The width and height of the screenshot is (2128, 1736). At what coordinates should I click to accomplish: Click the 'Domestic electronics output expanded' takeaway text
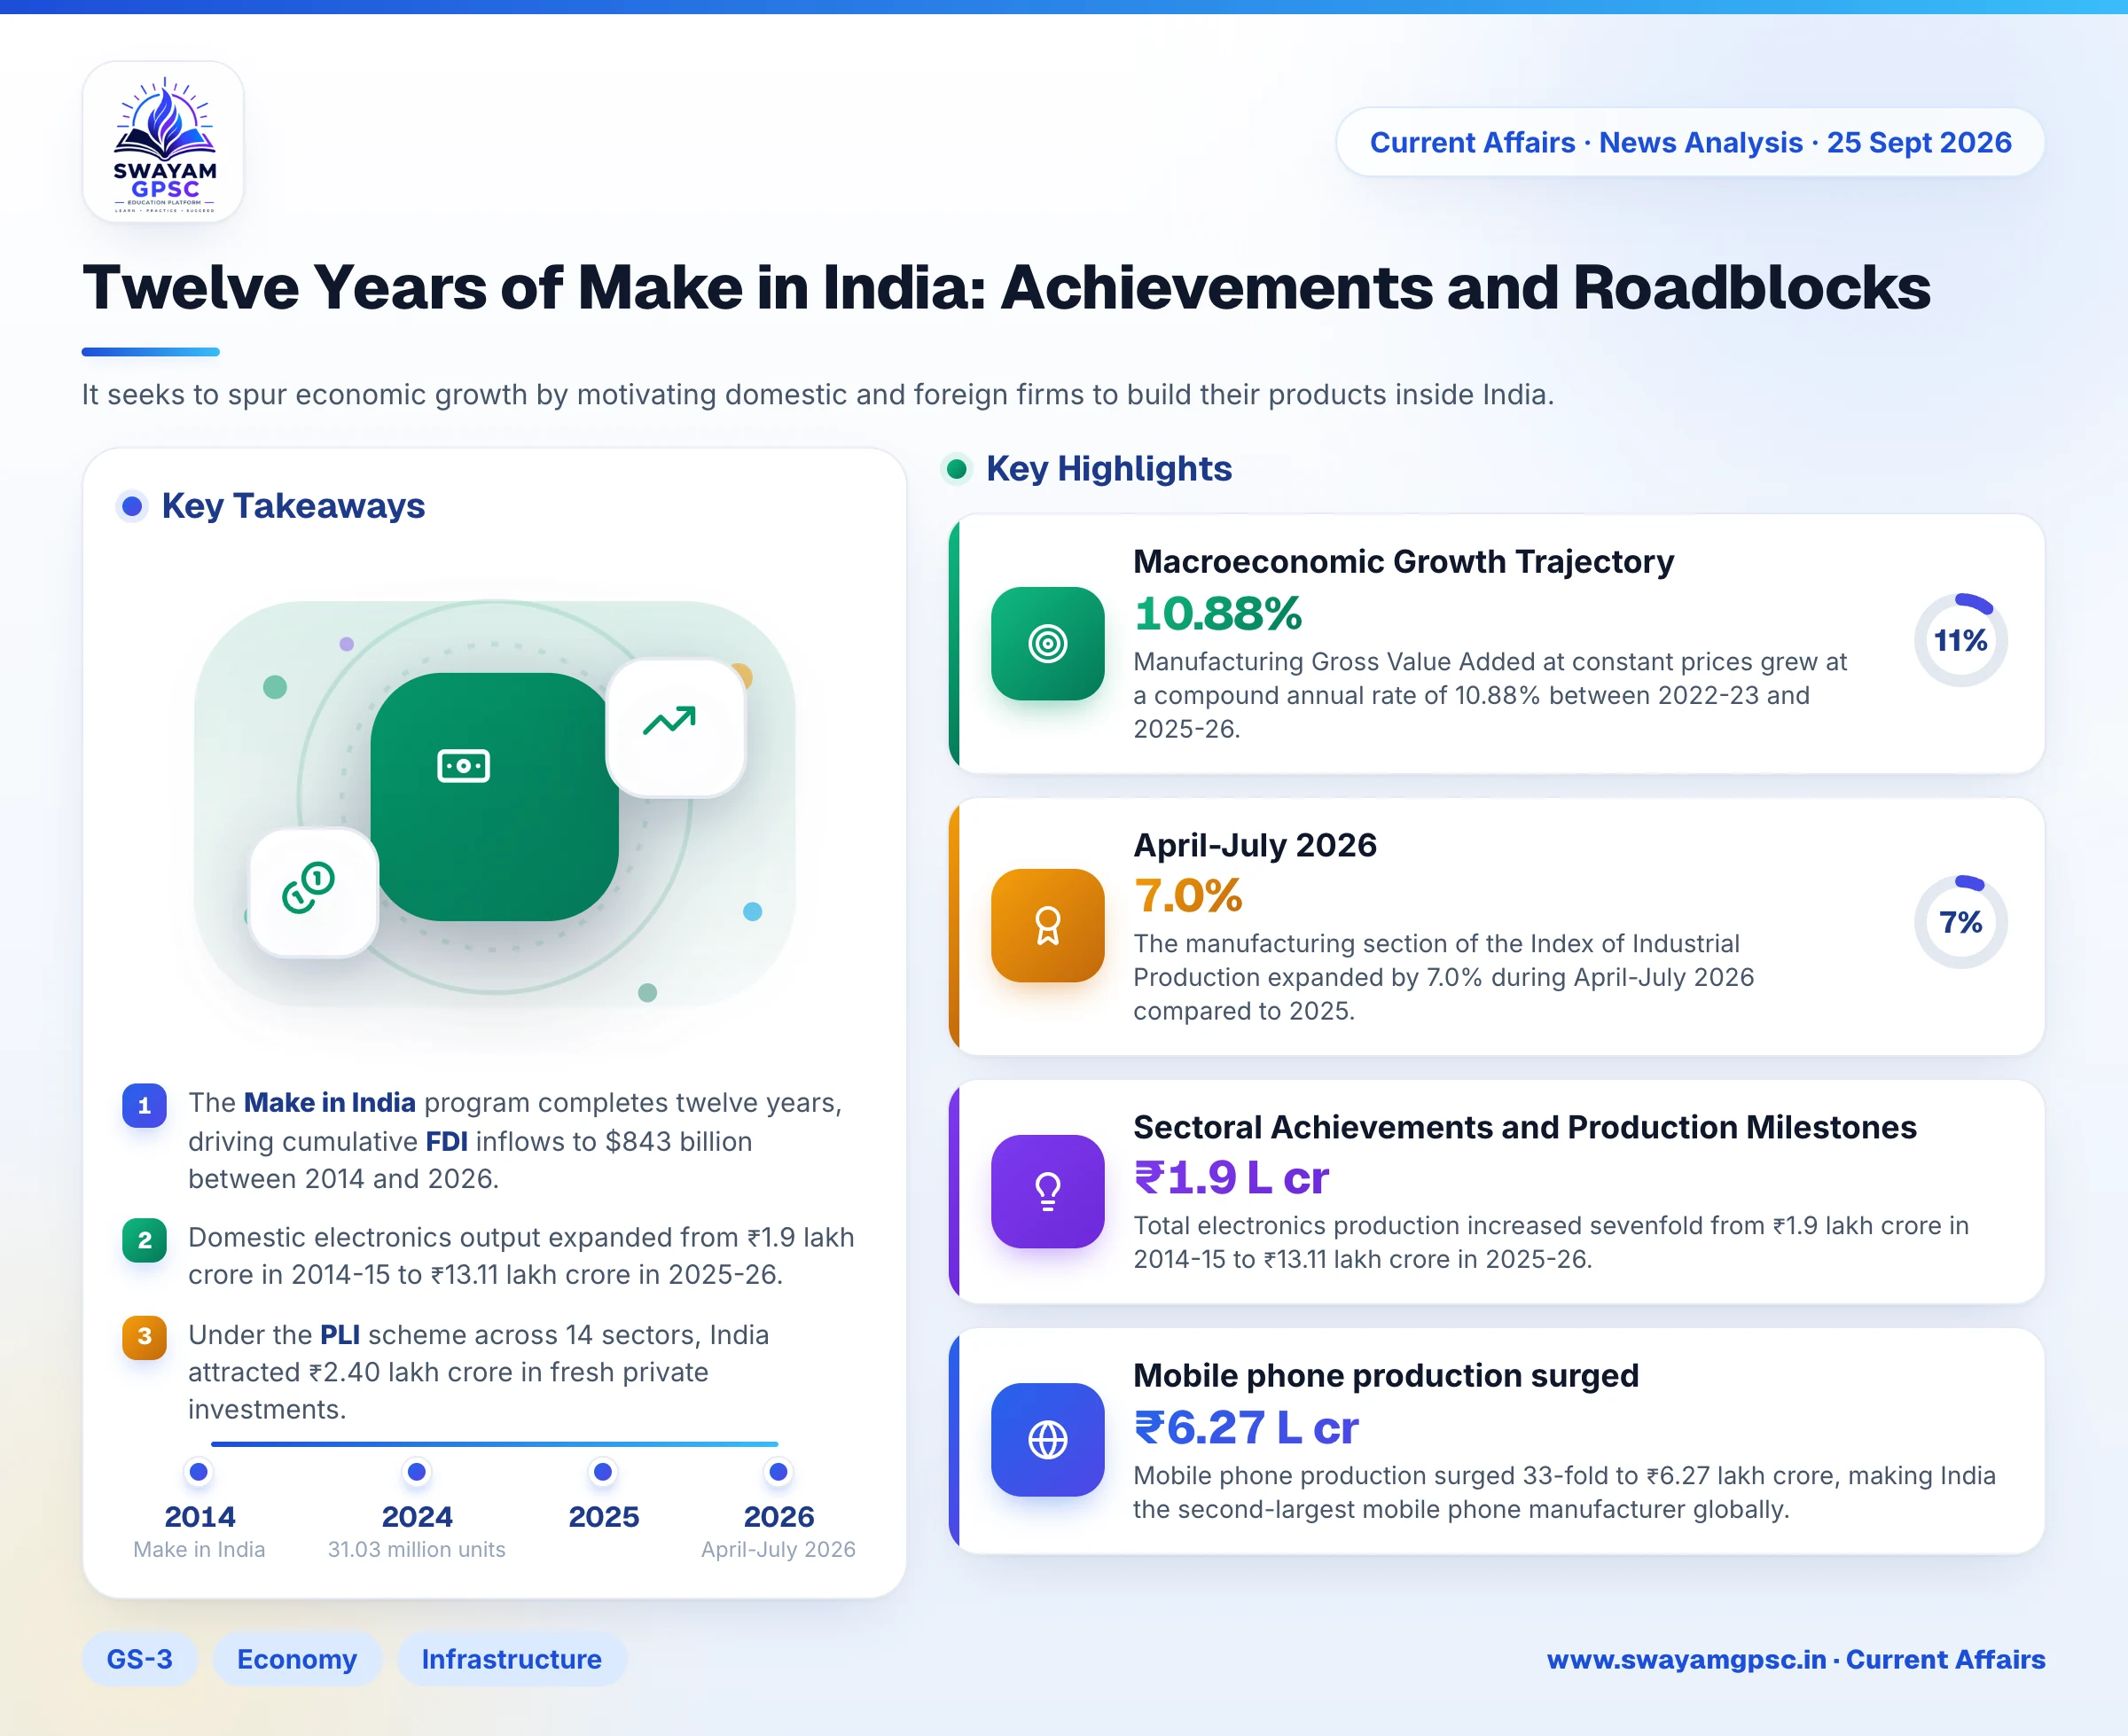(x=521, y=1256)
